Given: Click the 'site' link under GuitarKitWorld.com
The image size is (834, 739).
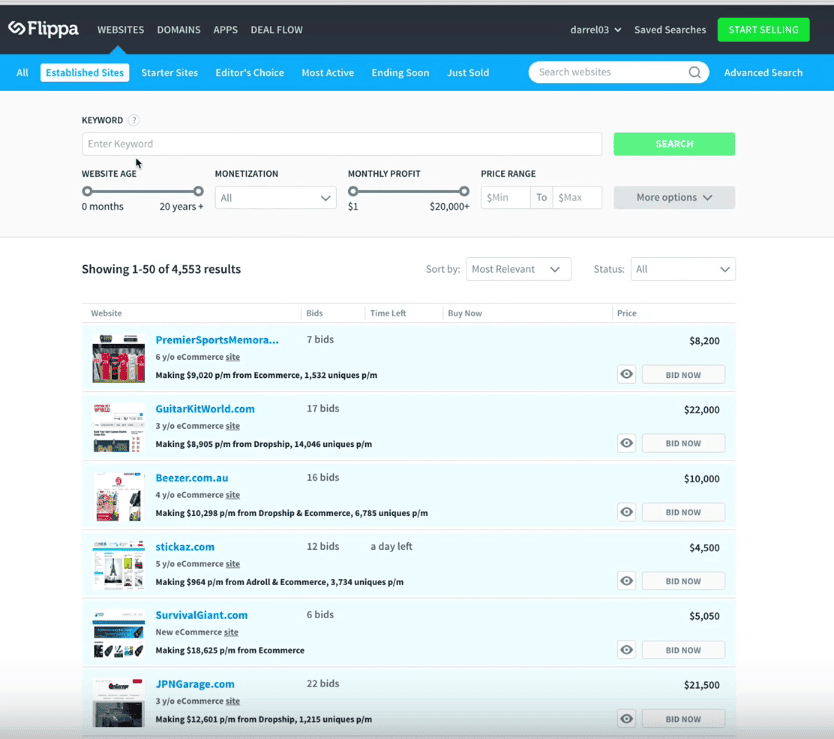Looking at the screenshot, I should 232,426.
